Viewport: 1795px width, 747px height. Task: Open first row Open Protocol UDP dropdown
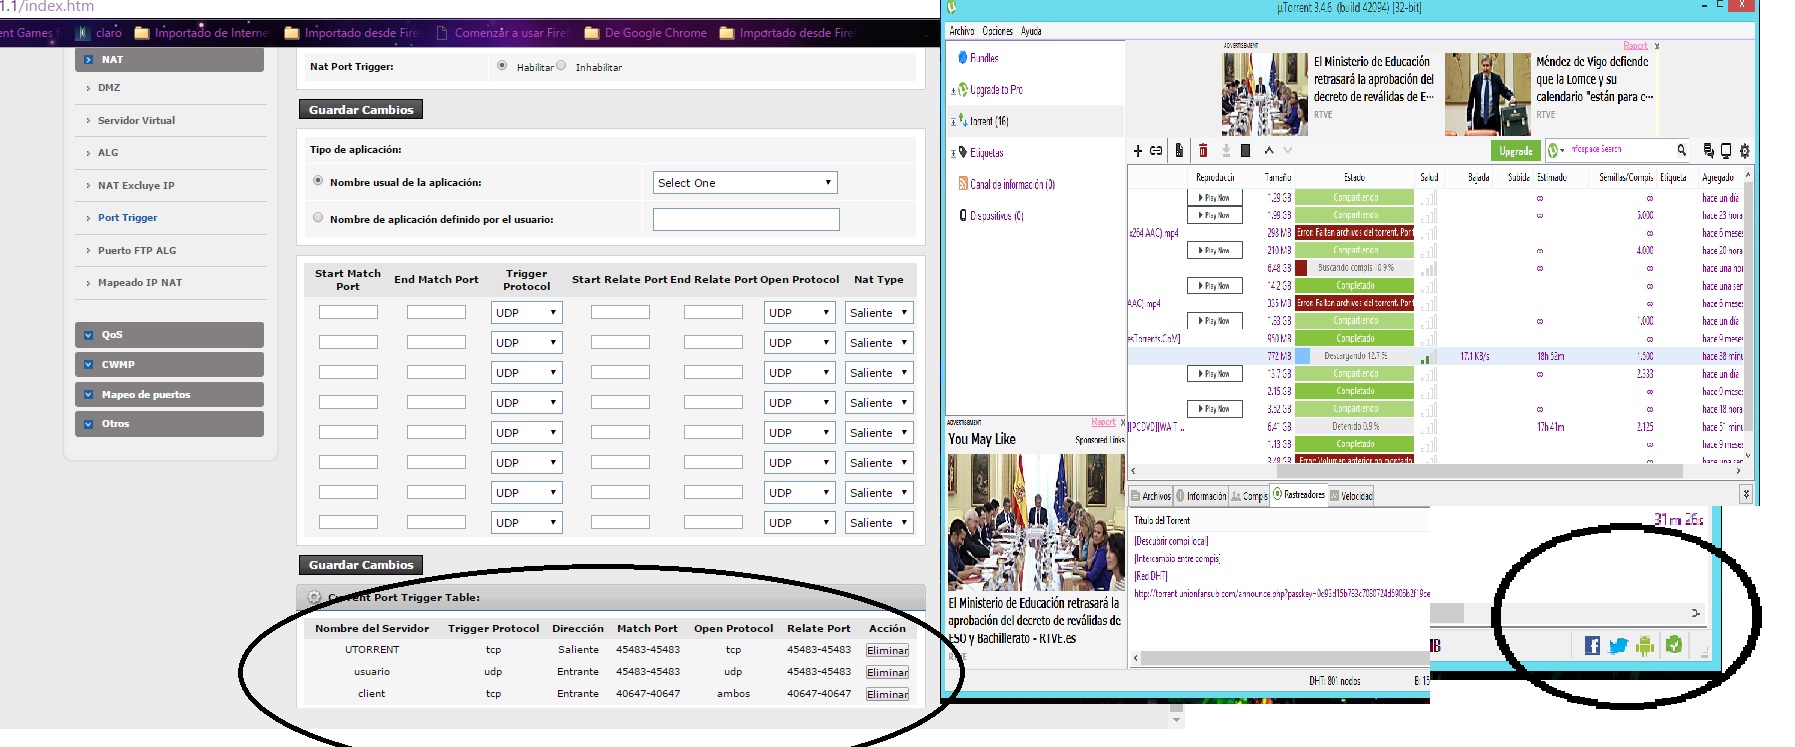click(799, 313)
